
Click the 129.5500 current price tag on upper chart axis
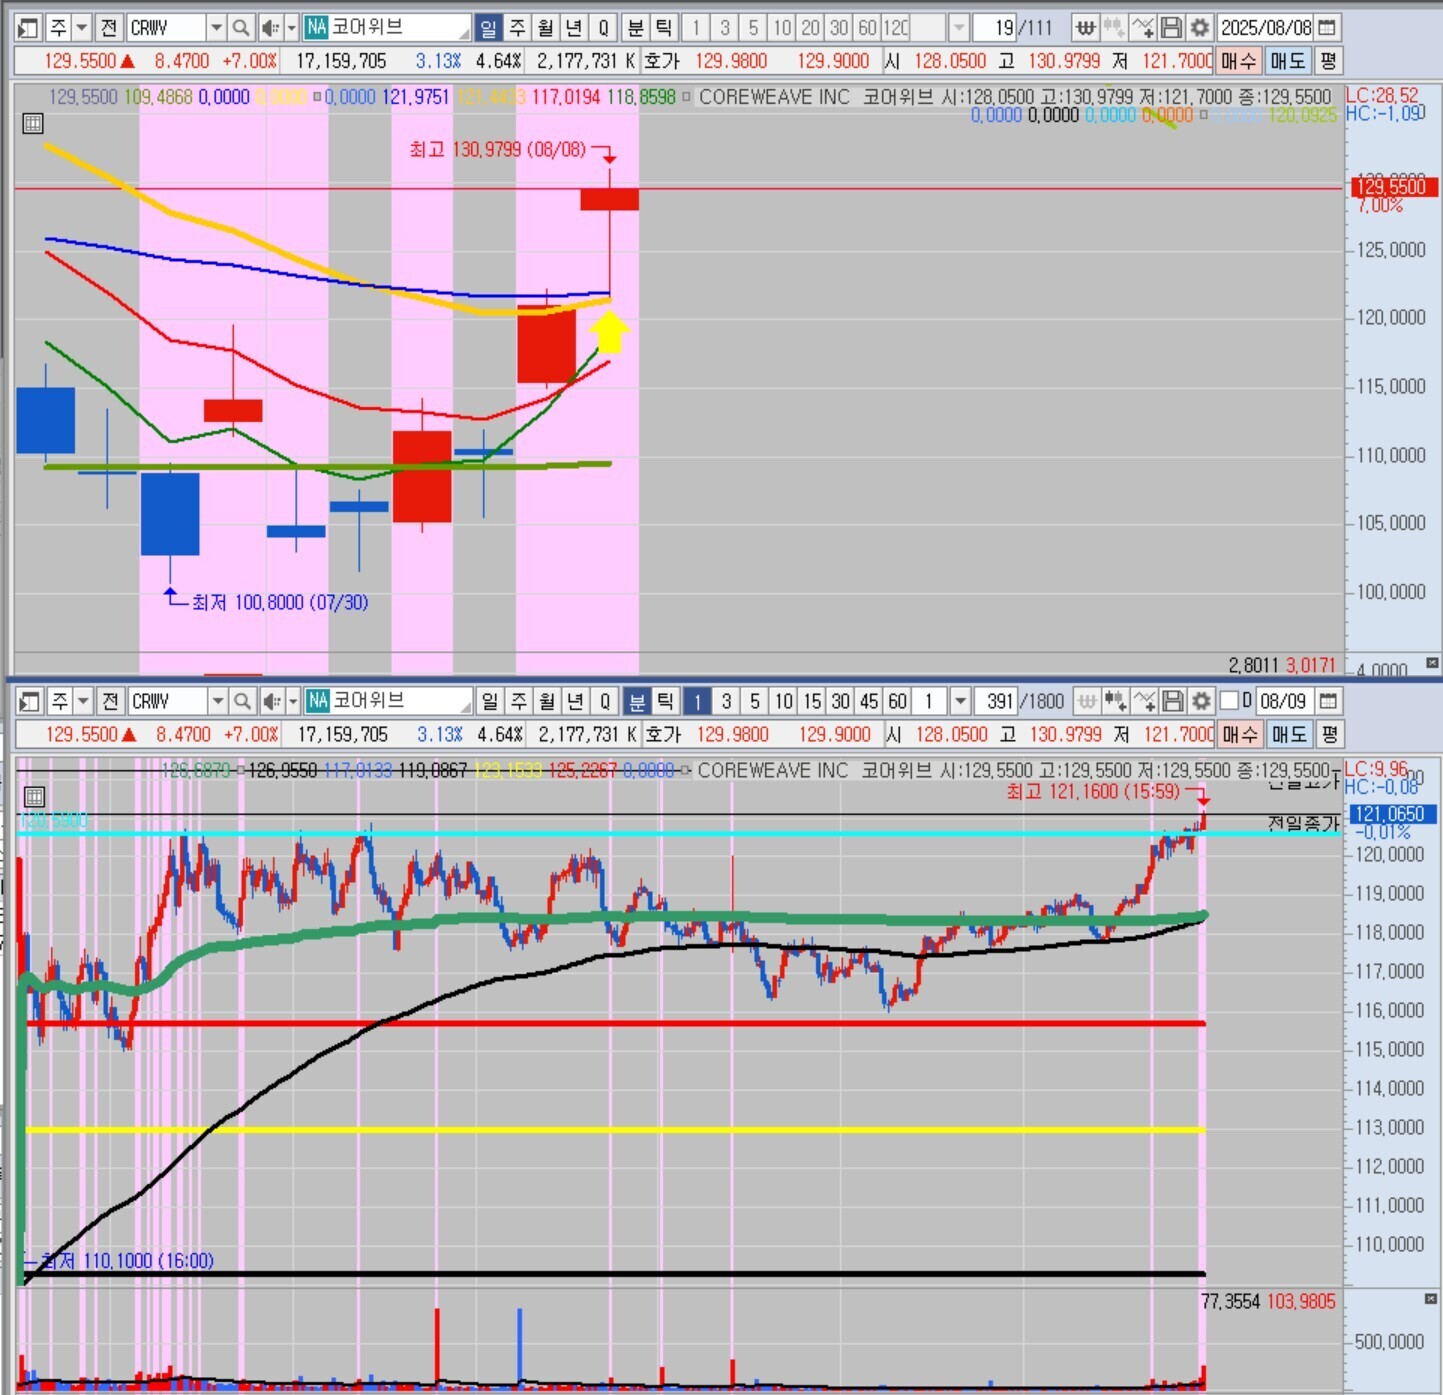click(1394, 186)
